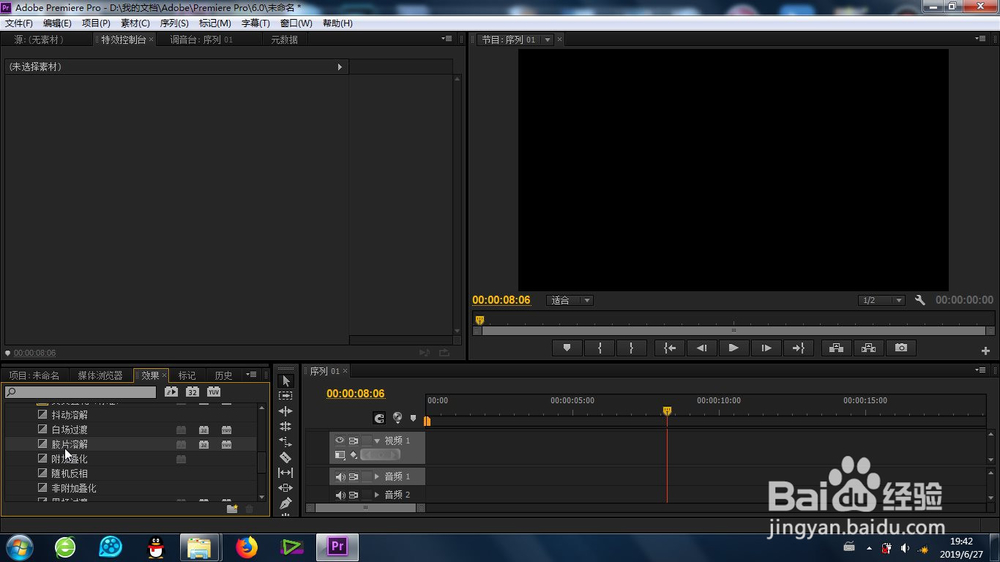The width and height of the screenshot is (1000, 562).
Task: Toggle Video 1 track output eye
Action: click(x=339, y=440)
